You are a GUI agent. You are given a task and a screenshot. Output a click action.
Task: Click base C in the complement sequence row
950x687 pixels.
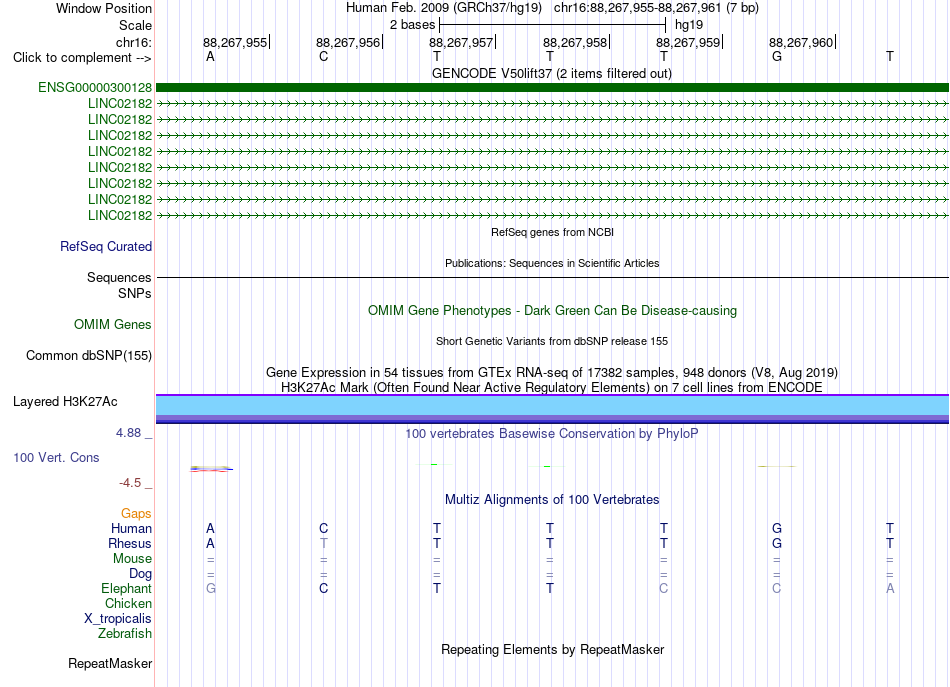point(324,56)
